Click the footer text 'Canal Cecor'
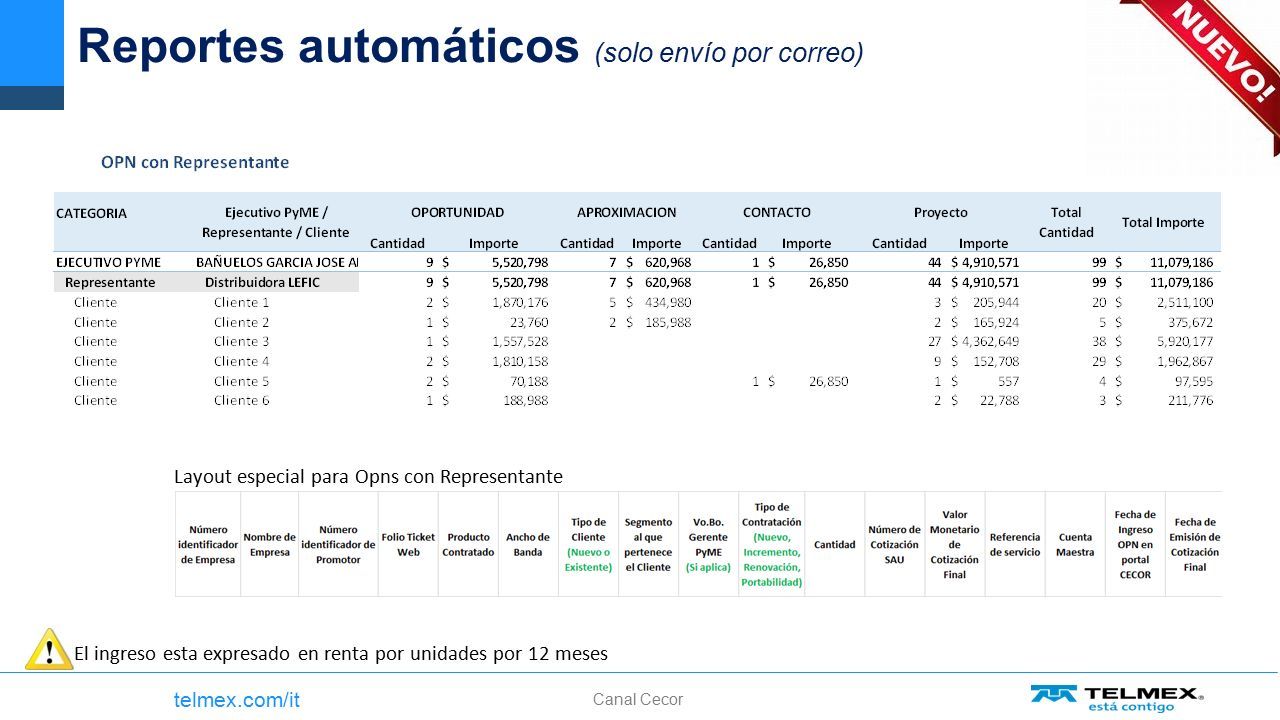This screenshot has height=720, width=1280. pos(638,700)
